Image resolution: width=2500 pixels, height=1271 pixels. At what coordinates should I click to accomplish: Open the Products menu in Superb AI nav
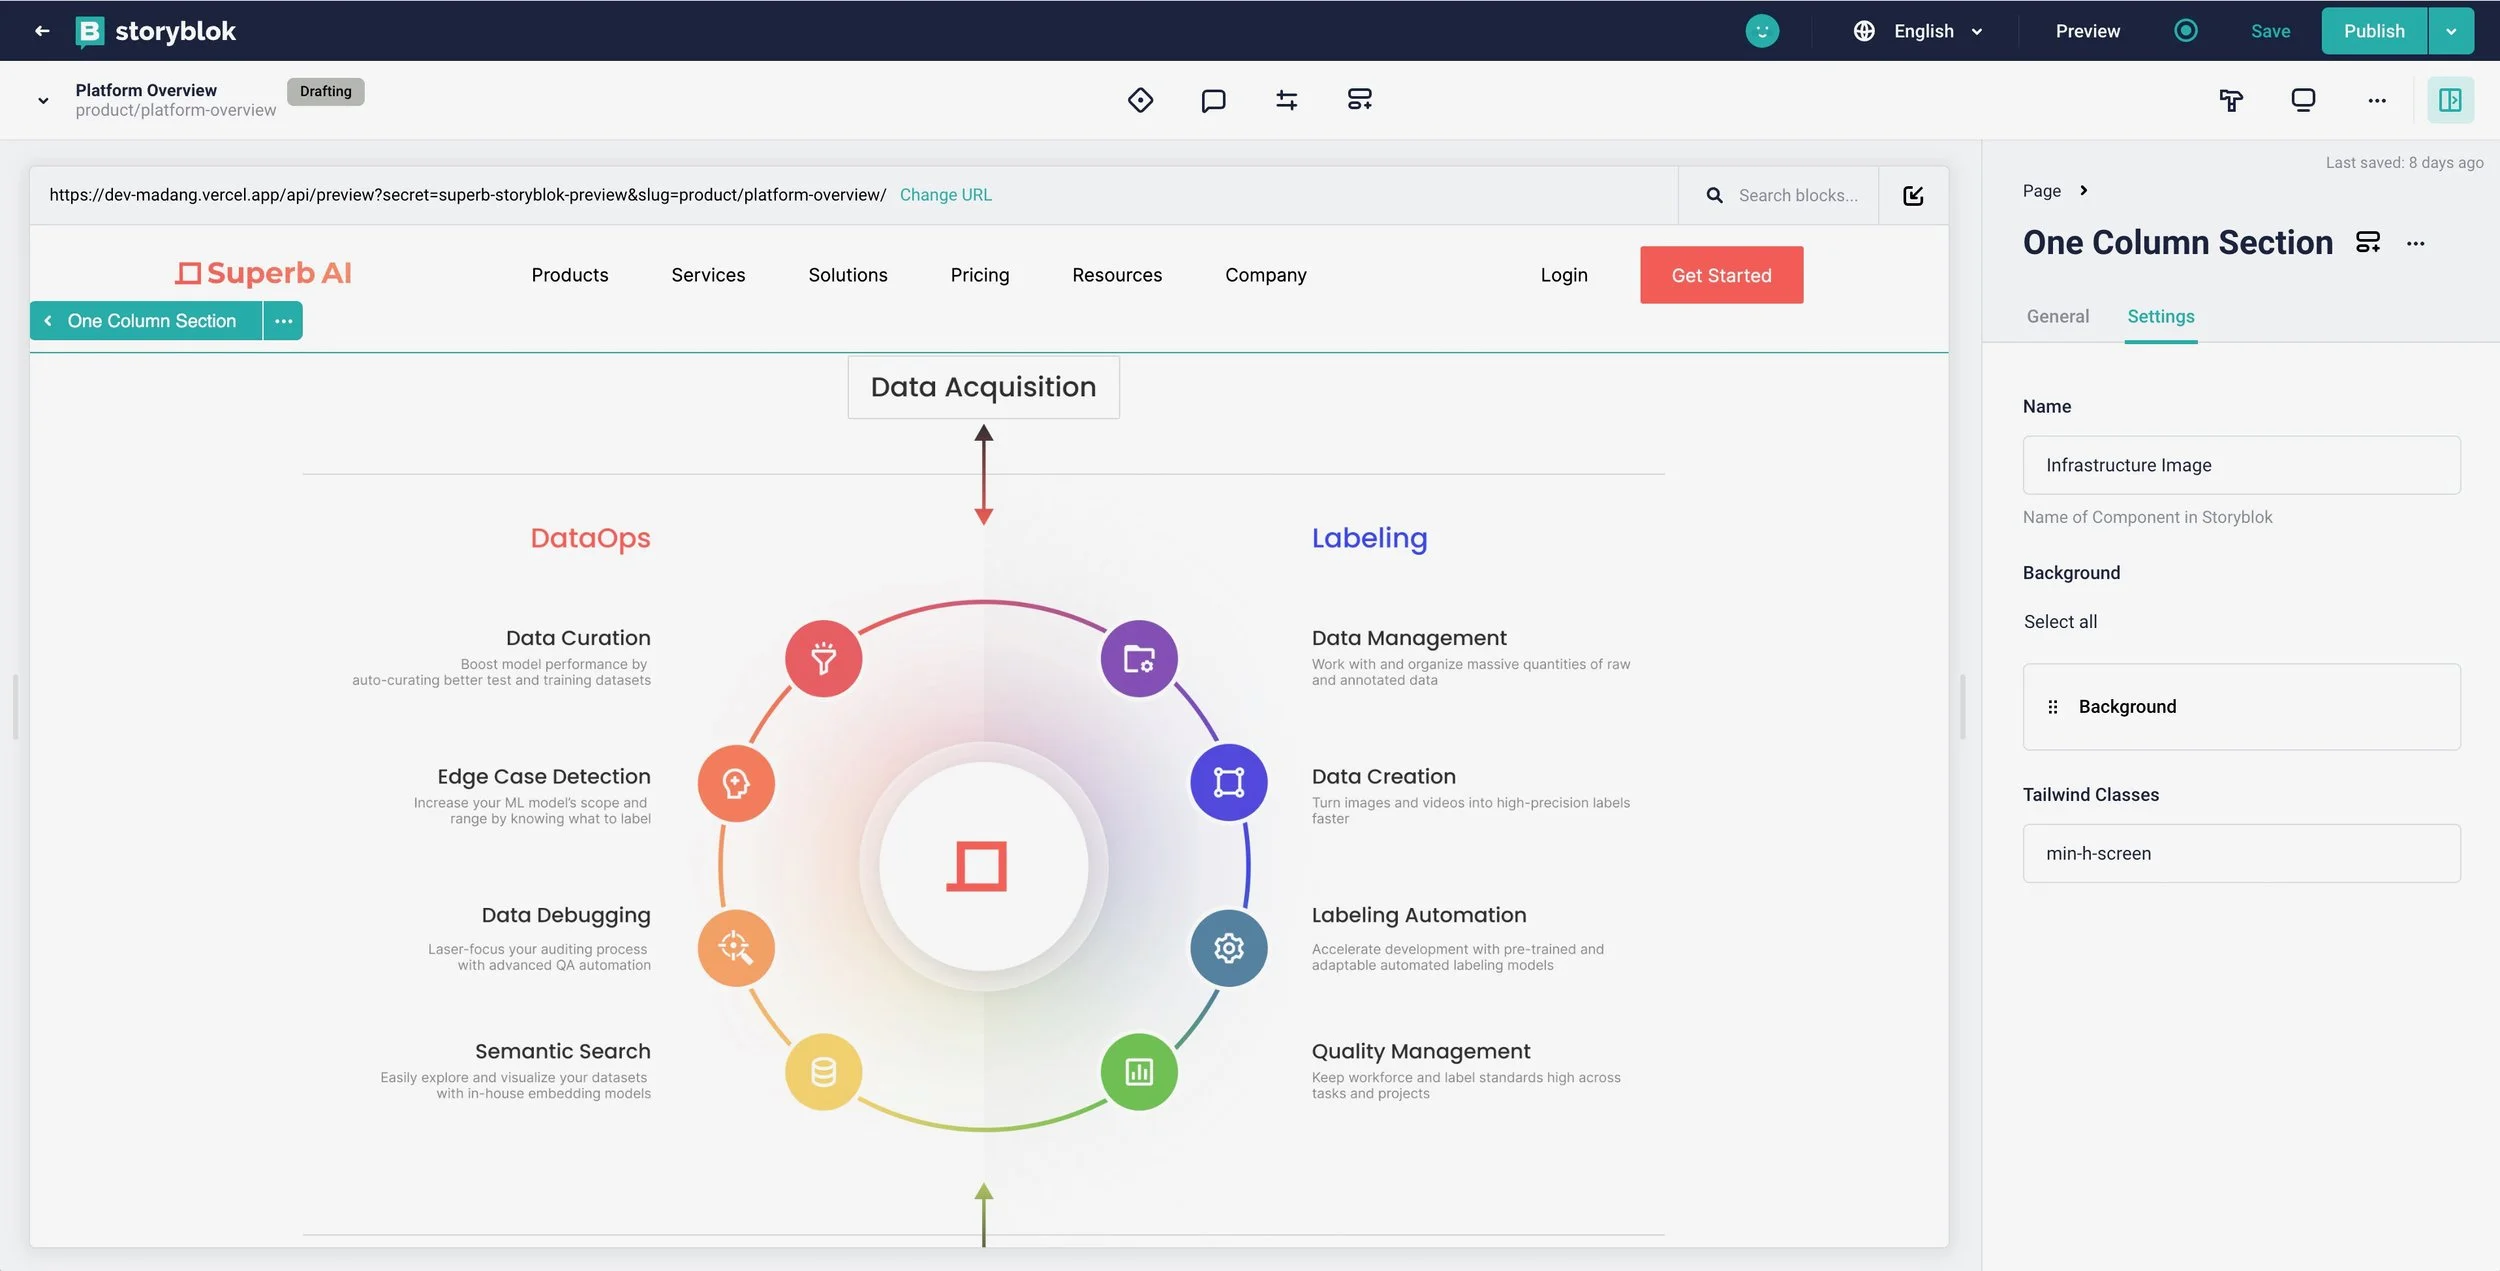click(569, 275)
